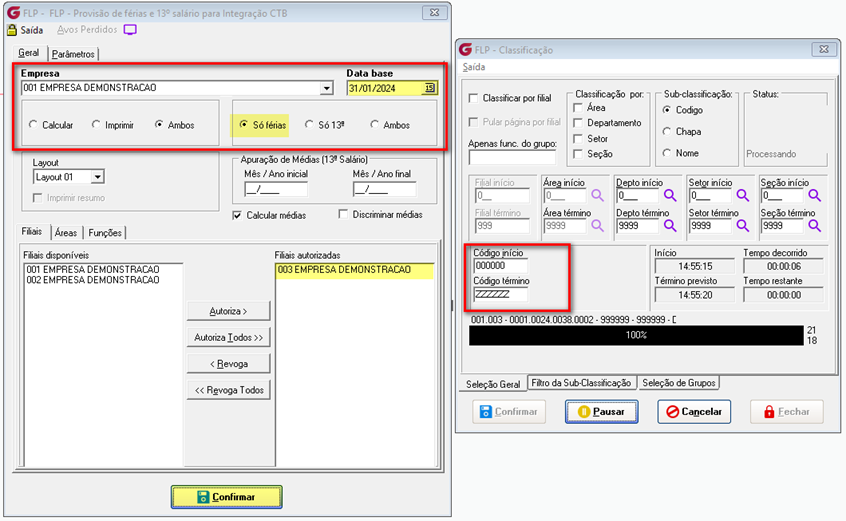The height and width of the screenshot is (521, 846).
Task: Click the Fechar button
Action: 787,412
